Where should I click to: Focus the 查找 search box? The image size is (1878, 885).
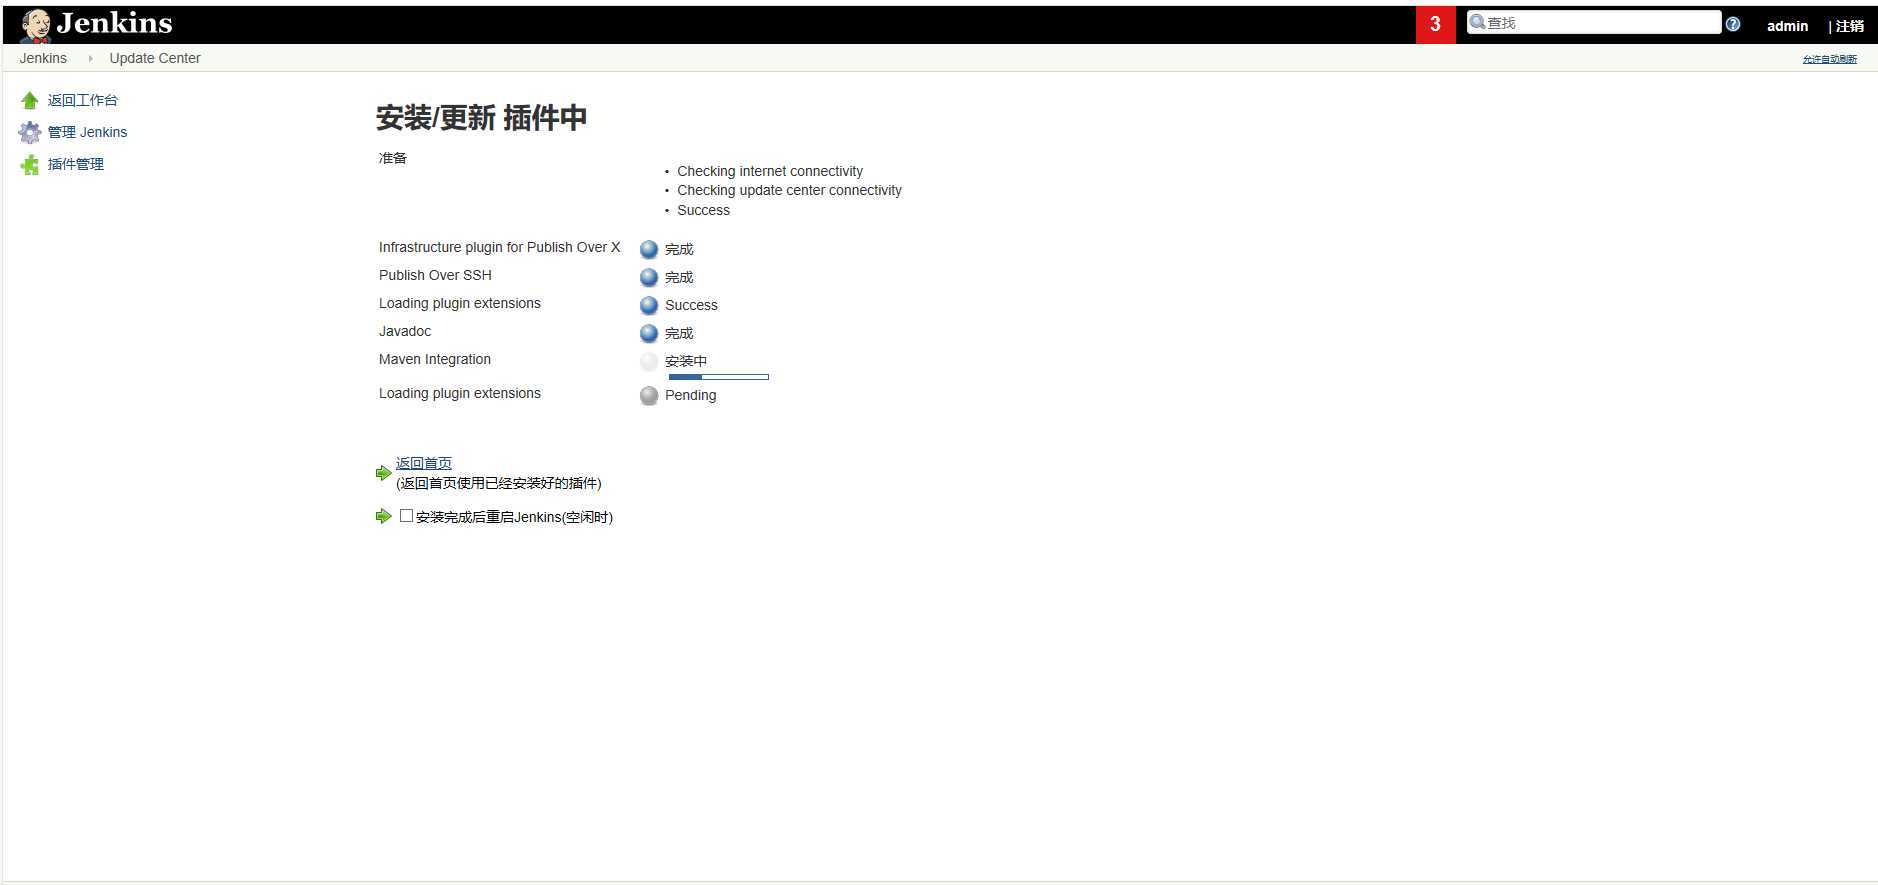point(1594,22)
